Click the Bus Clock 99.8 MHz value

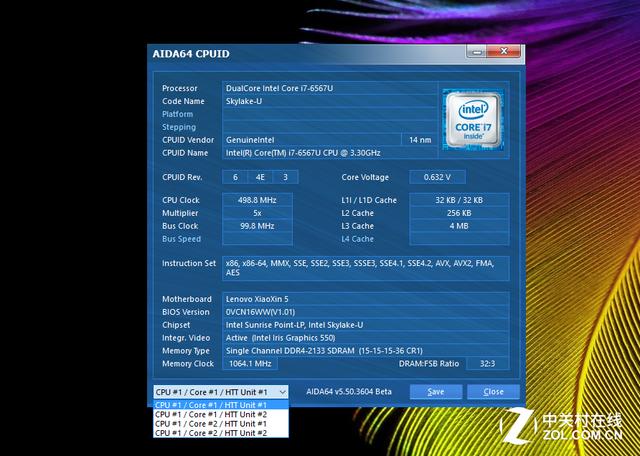(257, 226)
